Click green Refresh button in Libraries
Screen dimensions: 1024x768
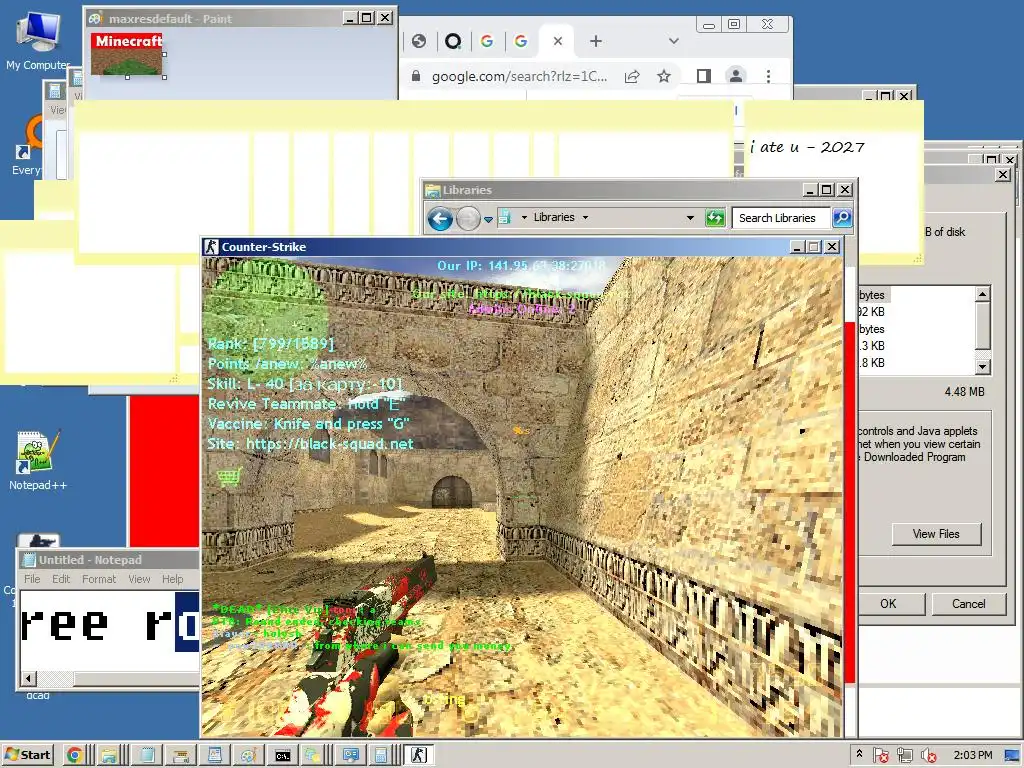pos(715,217)
